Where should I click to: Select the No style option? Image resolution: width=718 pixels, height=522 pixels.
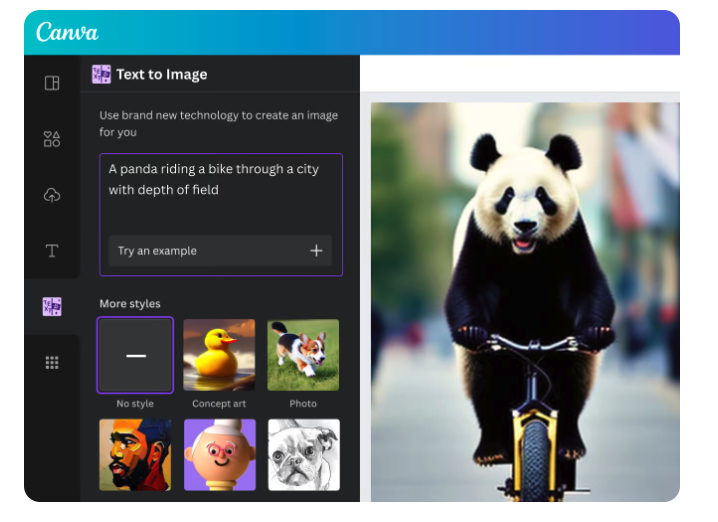135,355
